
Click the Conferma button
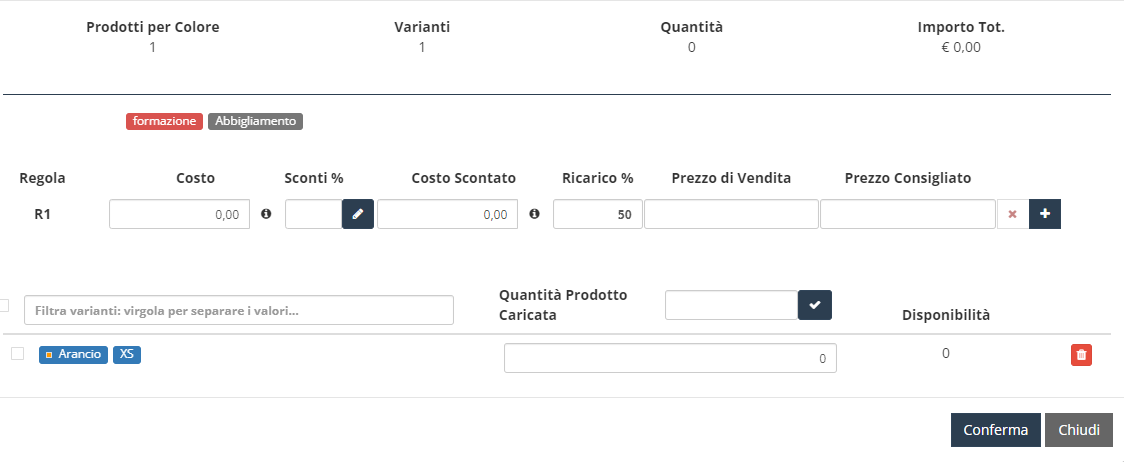(996, 430)
